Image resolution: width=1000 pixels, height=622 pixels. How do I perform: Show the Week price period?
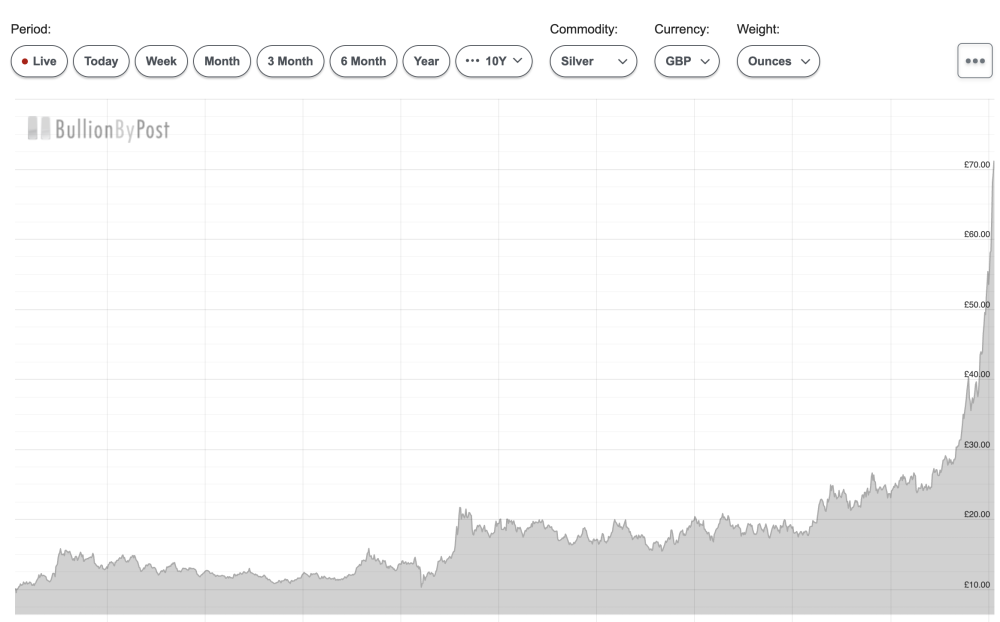[x=161, y=61]
